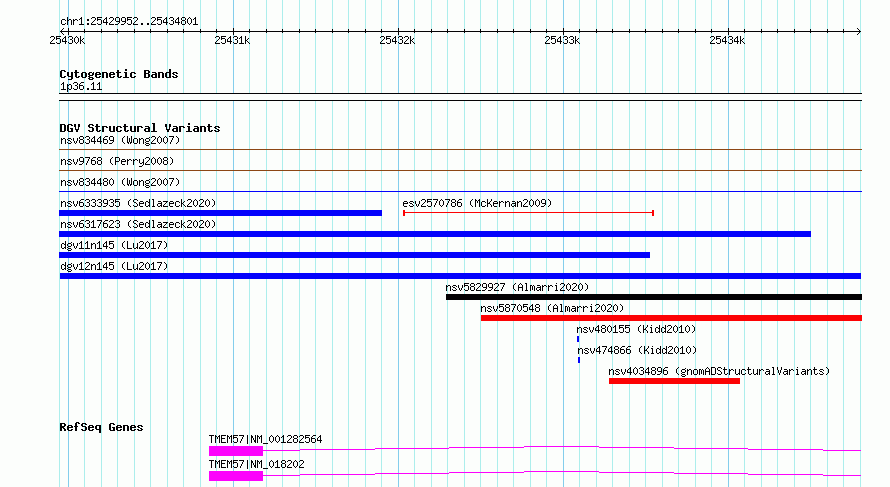Screen dimensions: 890x487
Task: Select the black nsv5829927 (Almarri2020) bar
Action: (x=654, y=297)
